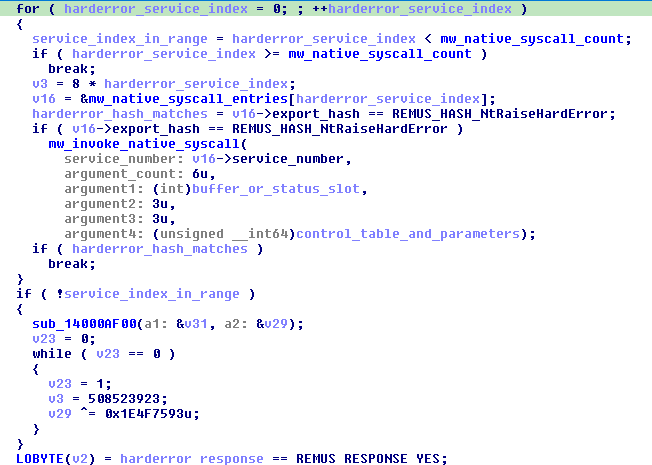This screenshot has width=652, height=465.
Task: Click 'REMUS_RESPONSE_YES' constant
Action: coord(368,458)
